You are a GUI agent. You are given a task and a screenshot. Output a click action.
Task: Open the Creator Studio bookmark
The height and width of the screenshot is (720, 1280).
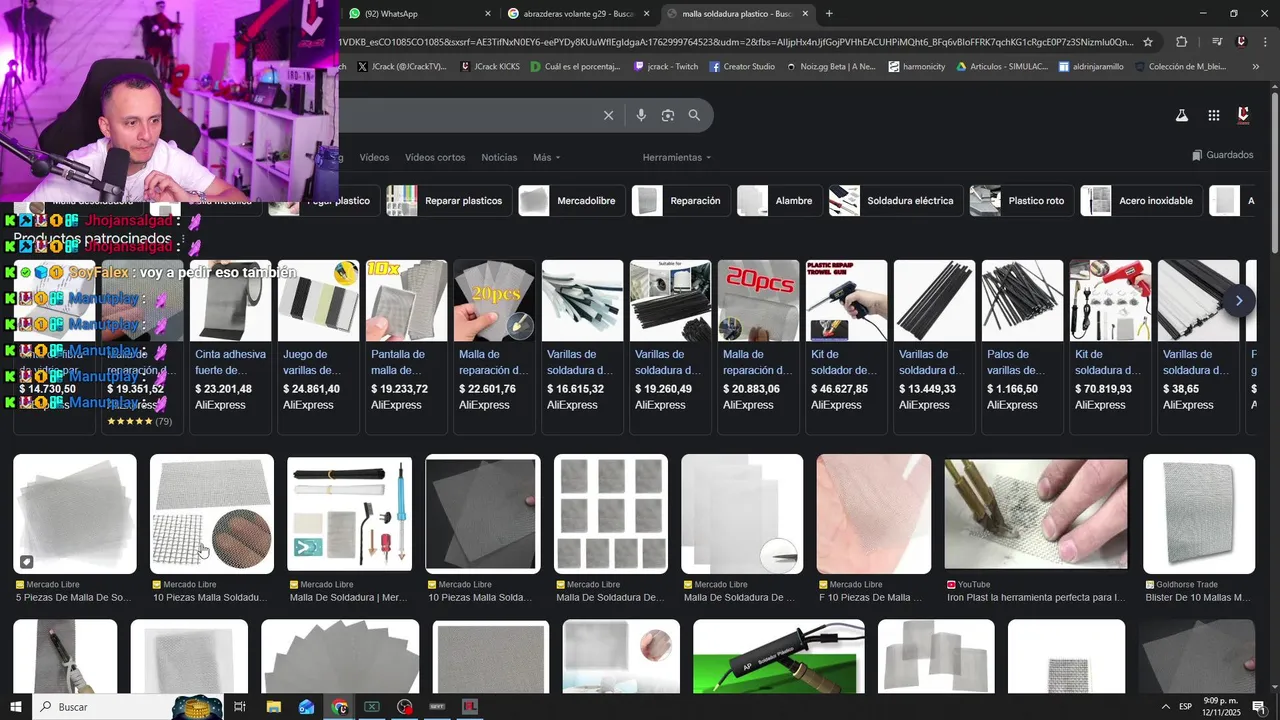click(x=742, y=67)
